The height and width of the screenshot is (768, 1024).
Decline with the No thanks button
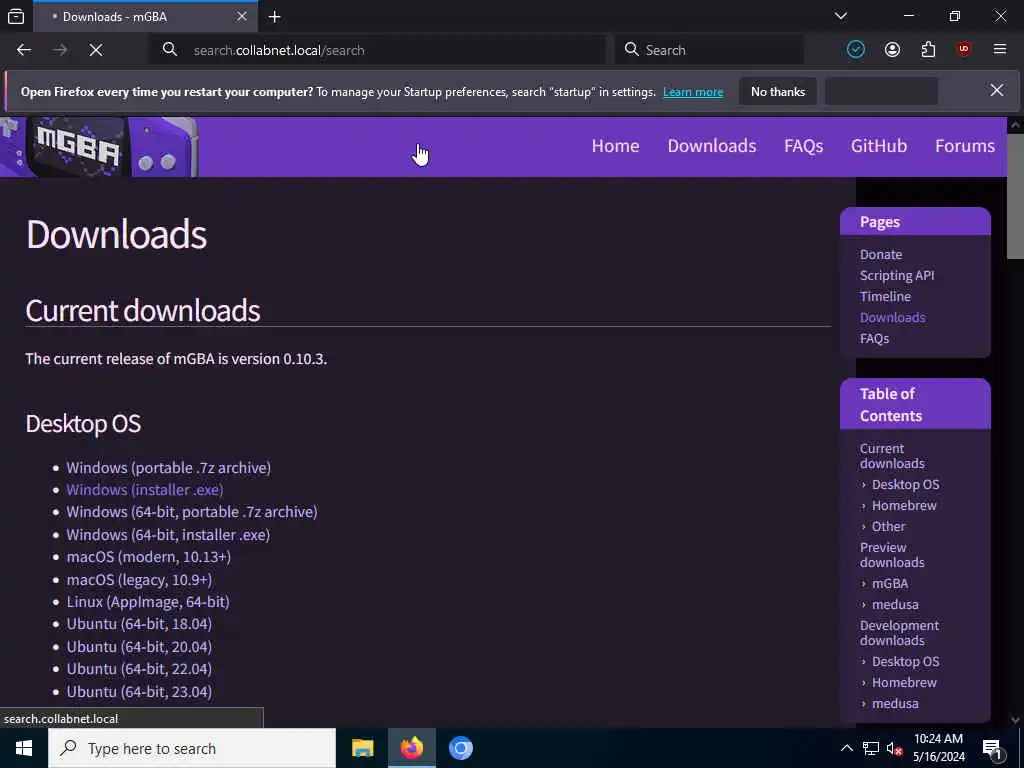778,91
